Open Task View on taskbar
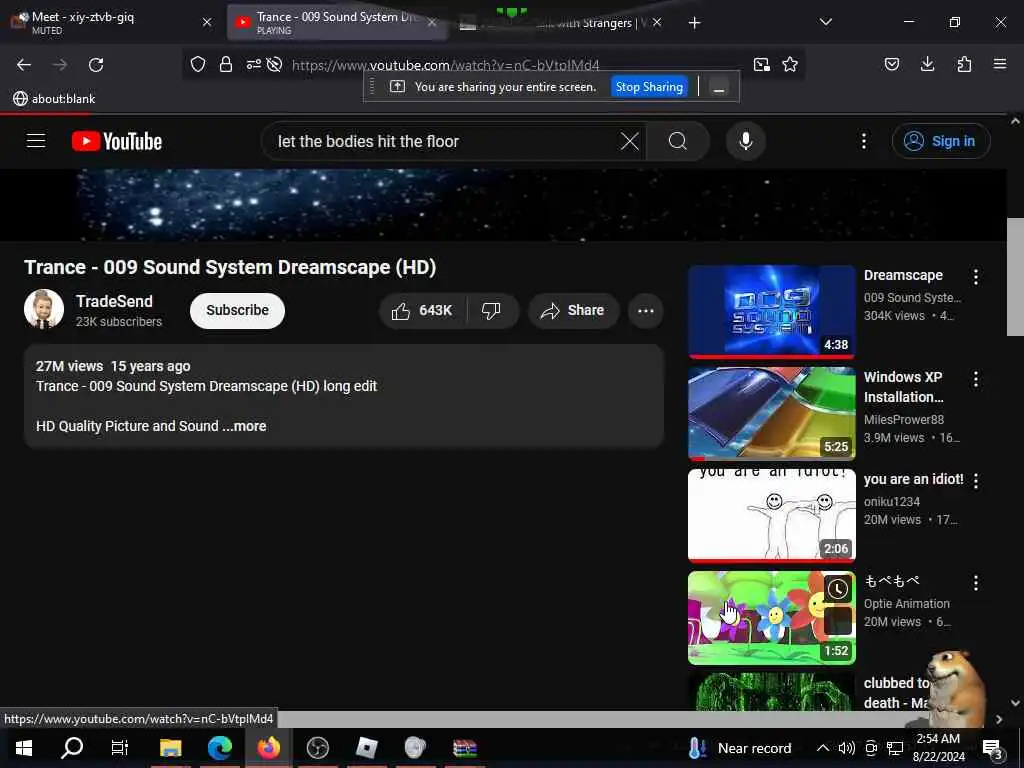Screen dimensions: 1024x768 [x=120, y=748]
